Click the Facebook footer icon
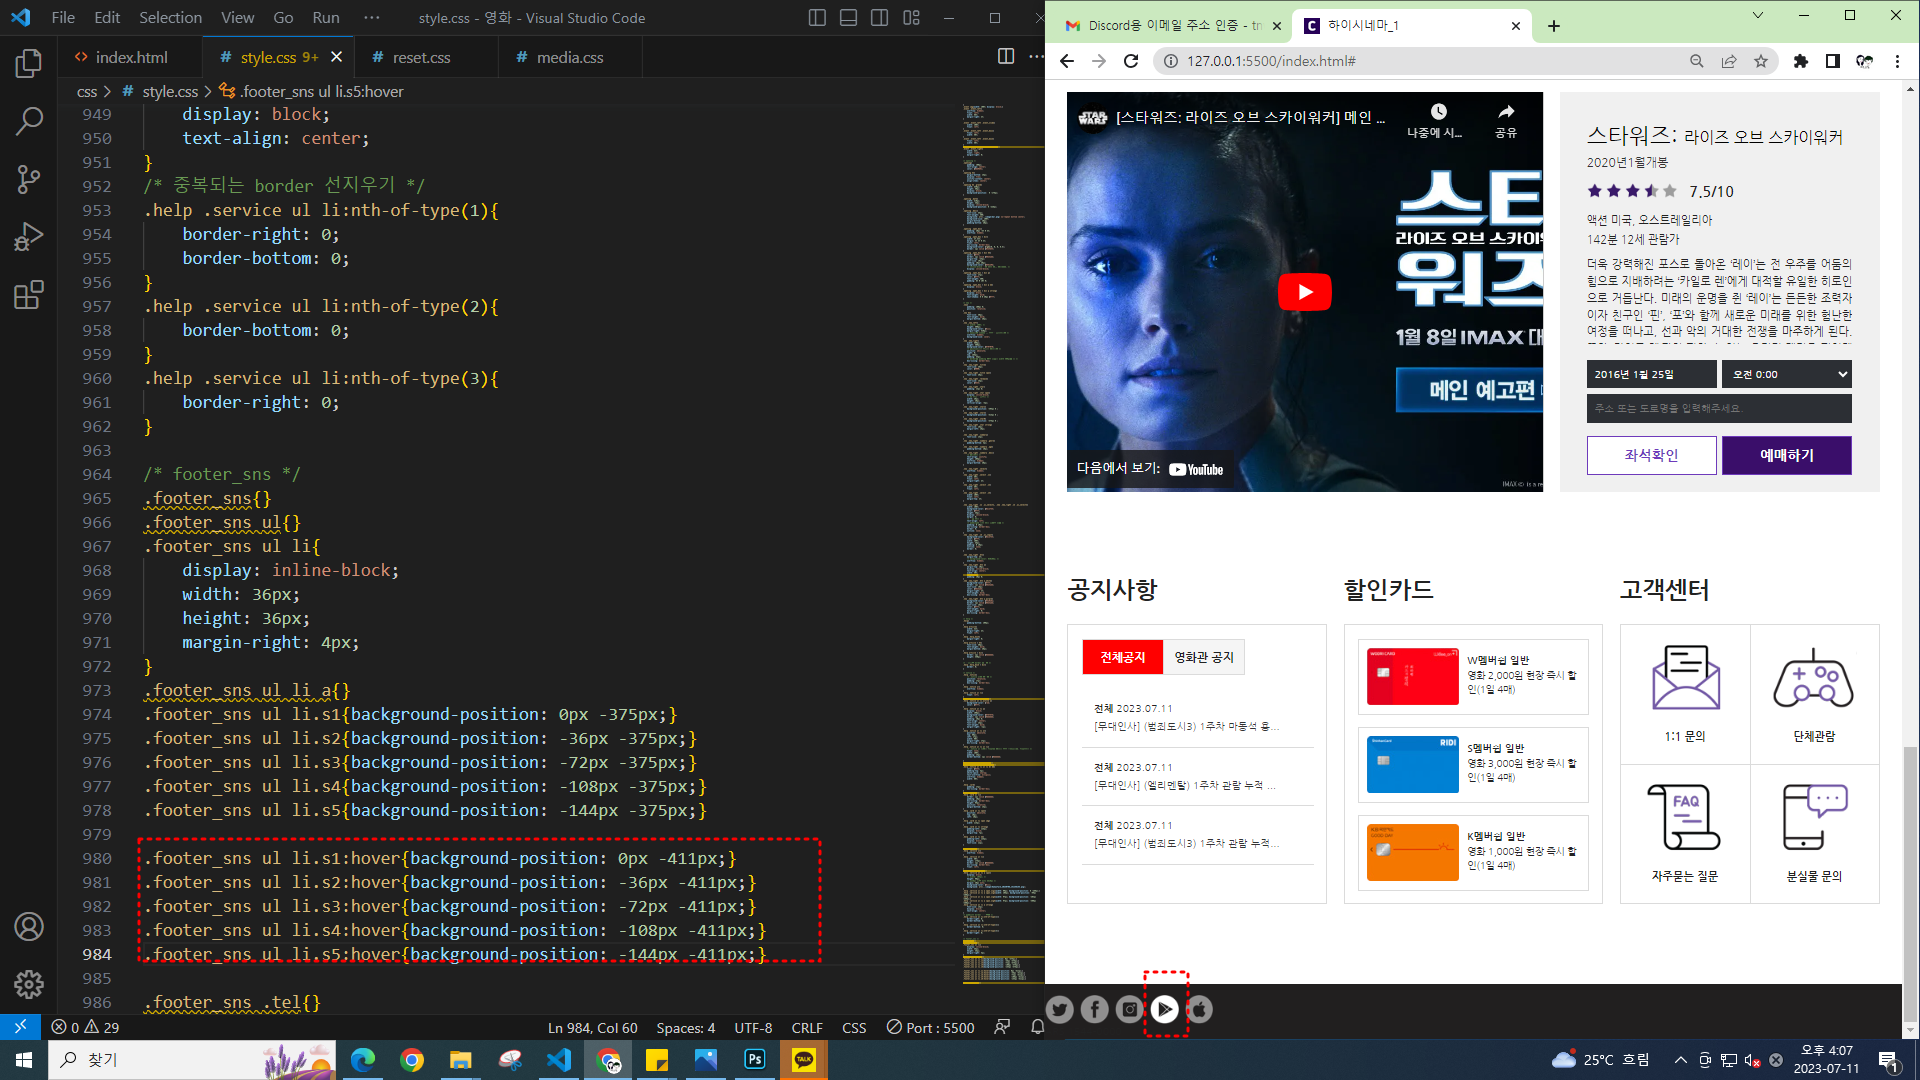This screenshot has width=1920, height=1080. point(1095,1010)
